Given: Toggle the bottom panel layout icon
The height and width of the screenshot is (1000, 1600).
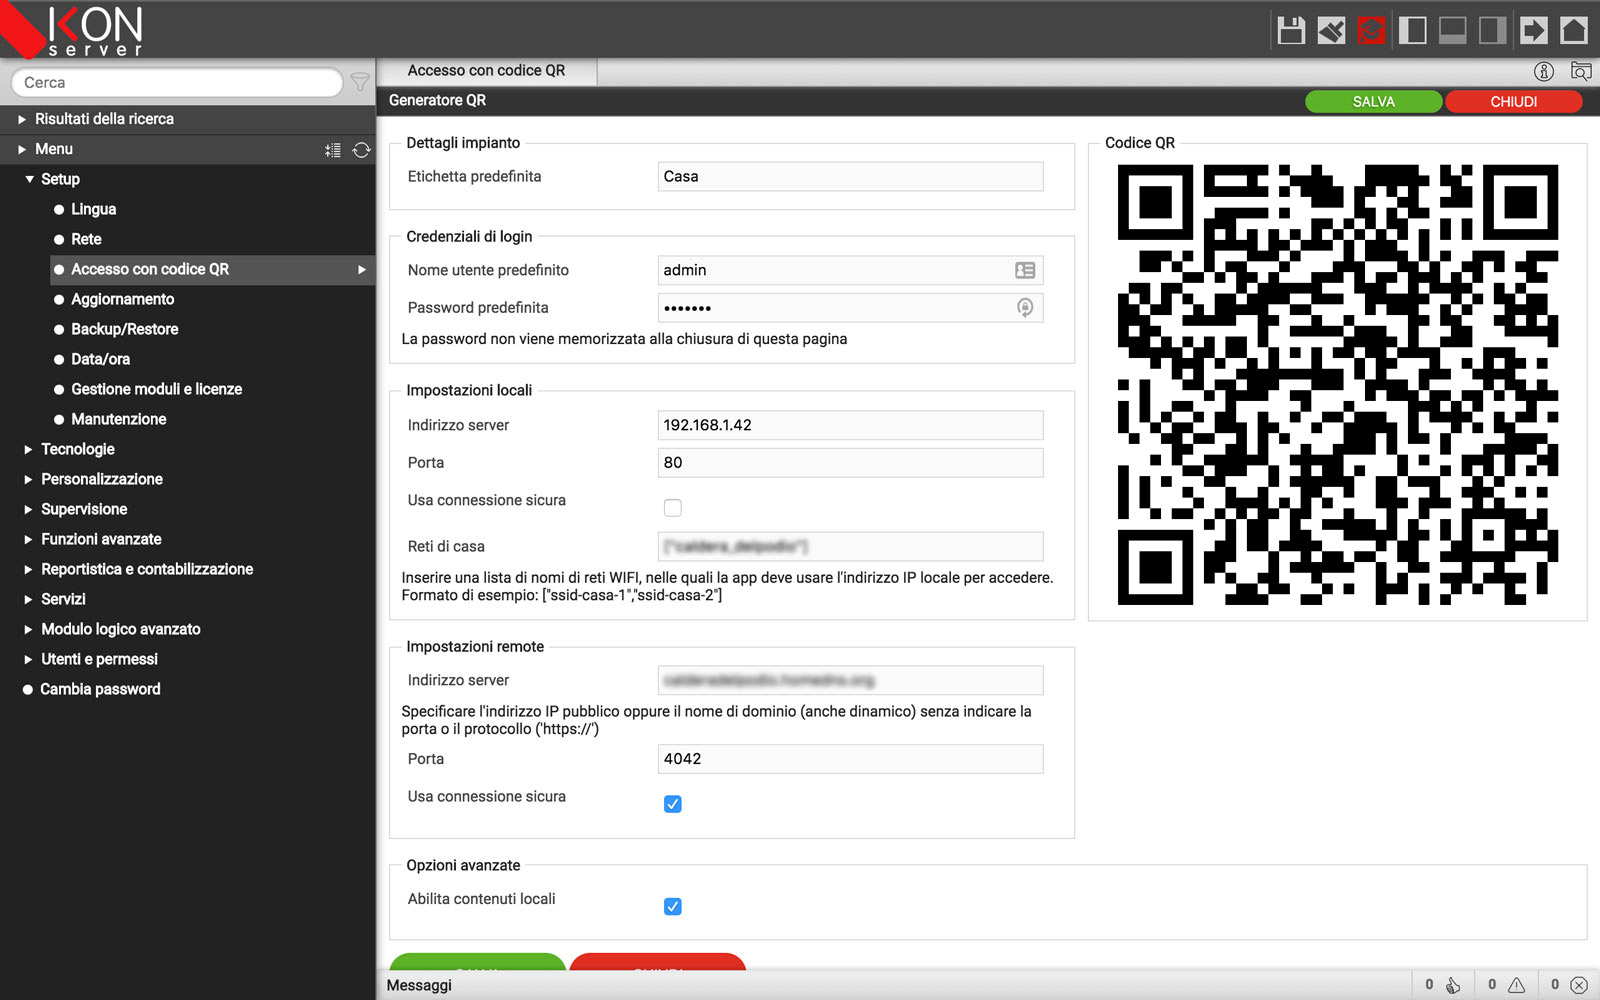Looking at the screenshot, I should 1452,30.
